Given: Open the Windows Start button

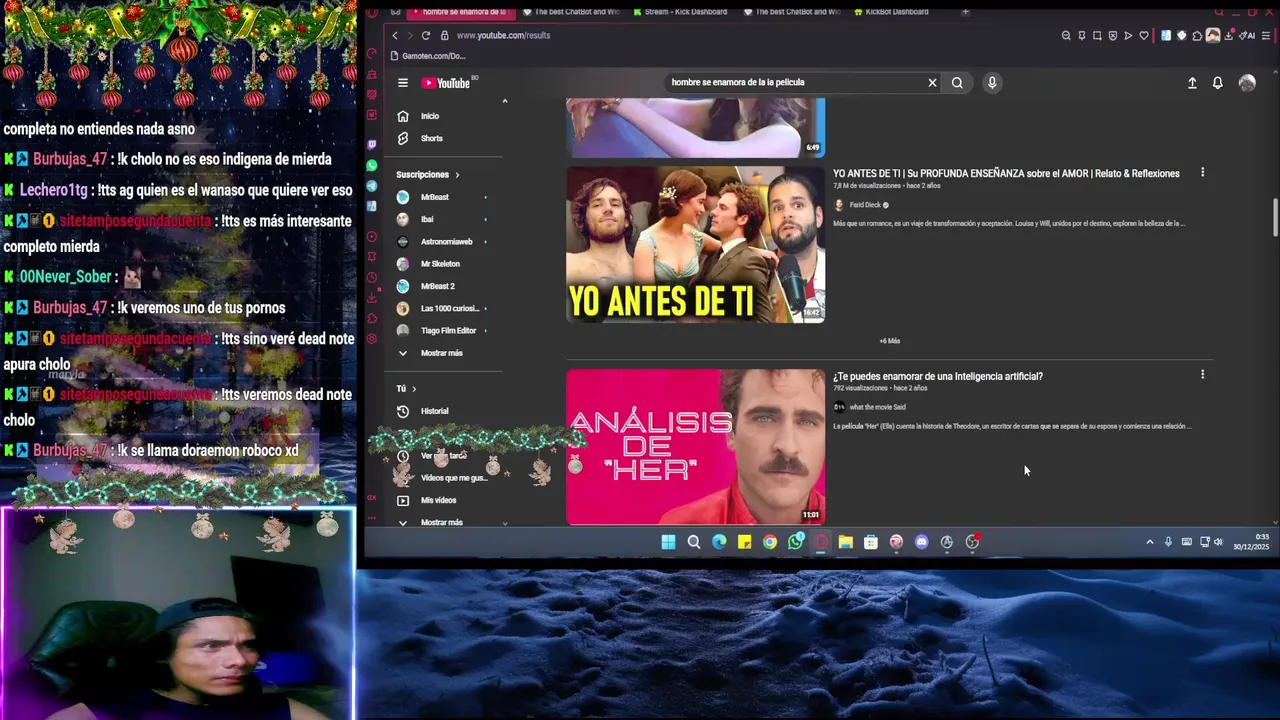Looking at the screenshot, I should [x=668, y=542].
